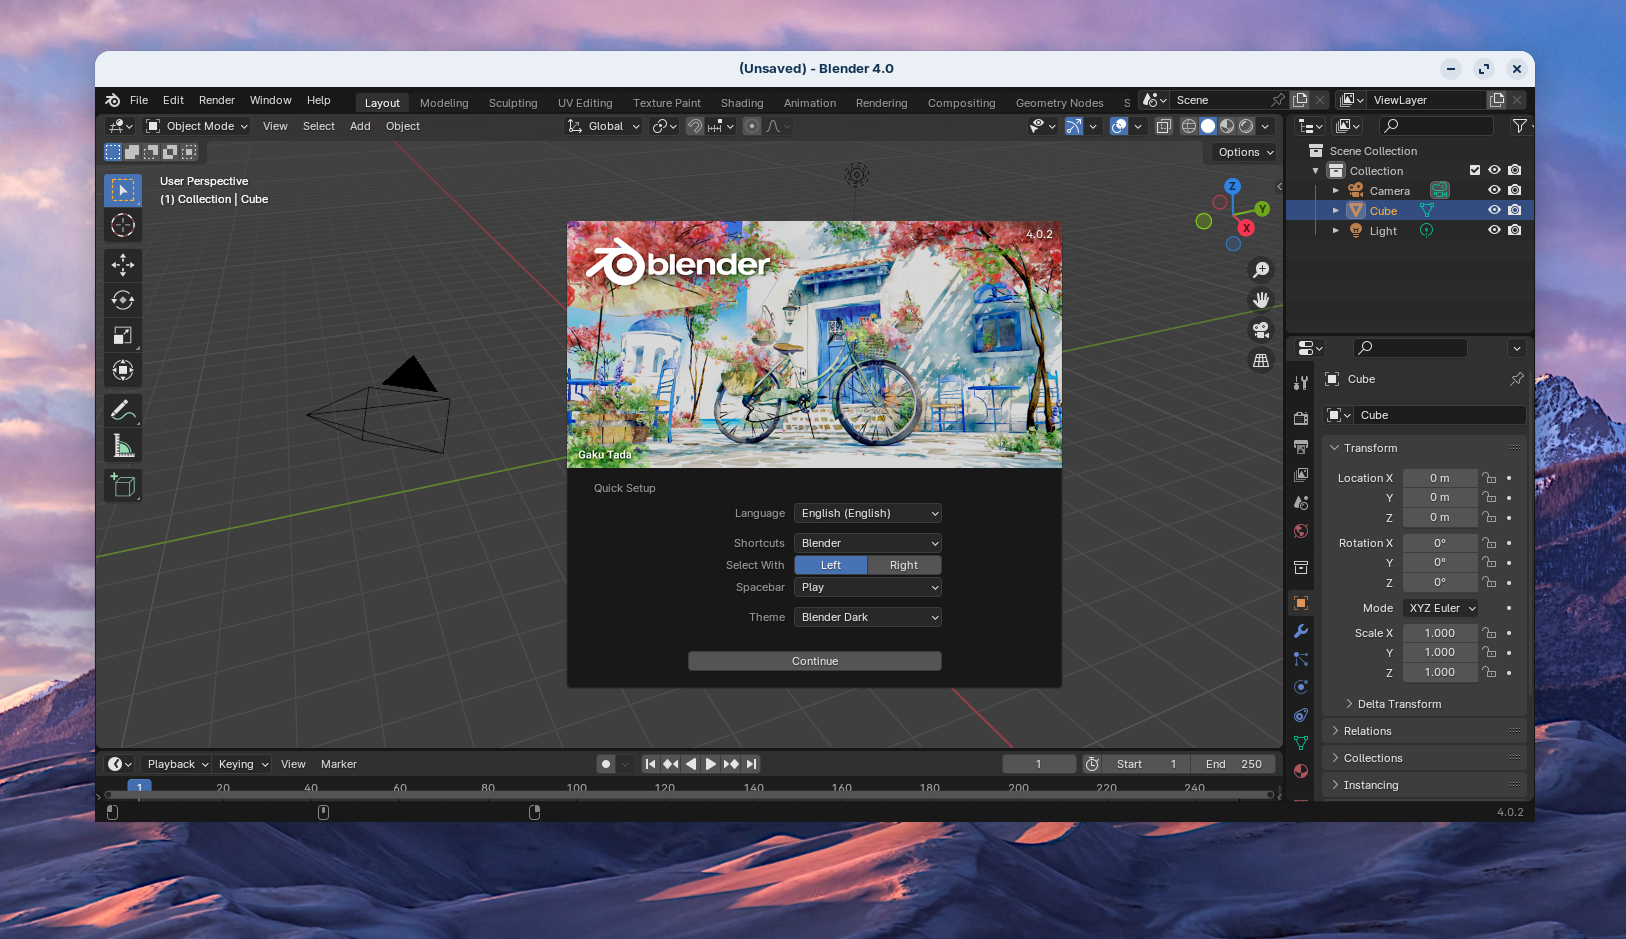Switch to the Sculpting workspace tab
The image size is (1626, 939).
point(513,103)
